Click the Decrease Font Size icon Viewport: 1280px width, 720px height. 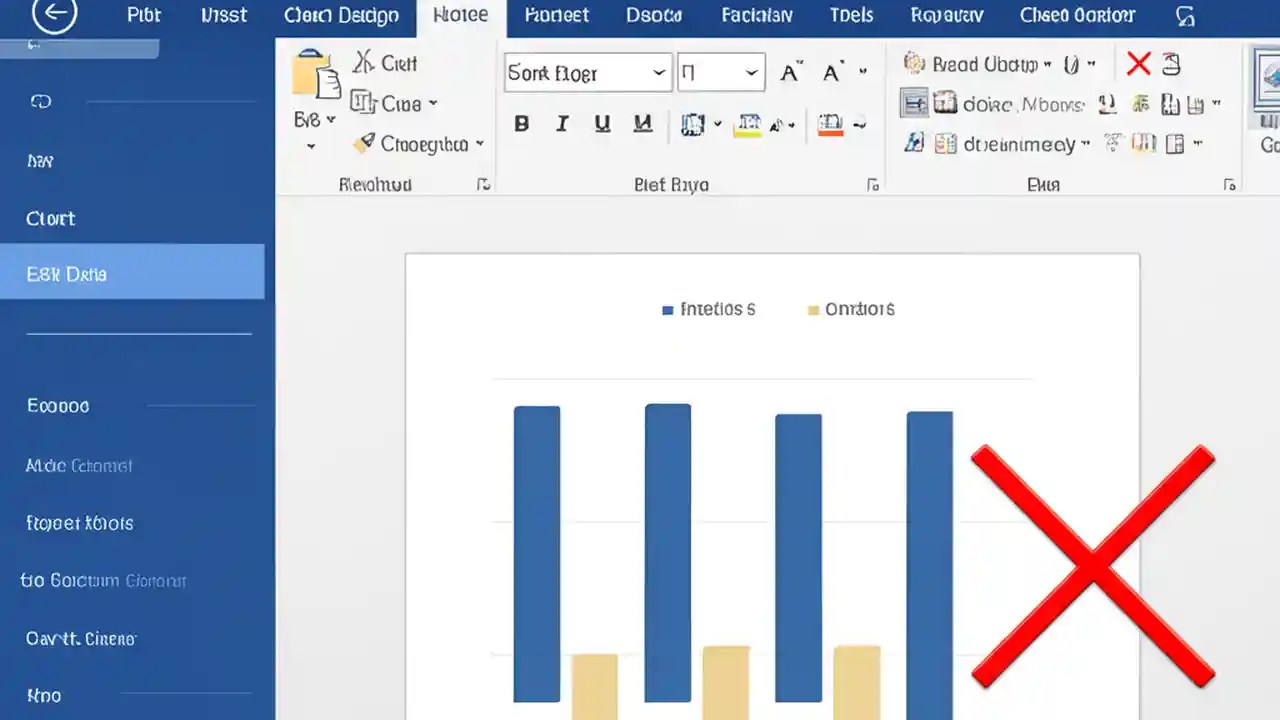[831, 72]
